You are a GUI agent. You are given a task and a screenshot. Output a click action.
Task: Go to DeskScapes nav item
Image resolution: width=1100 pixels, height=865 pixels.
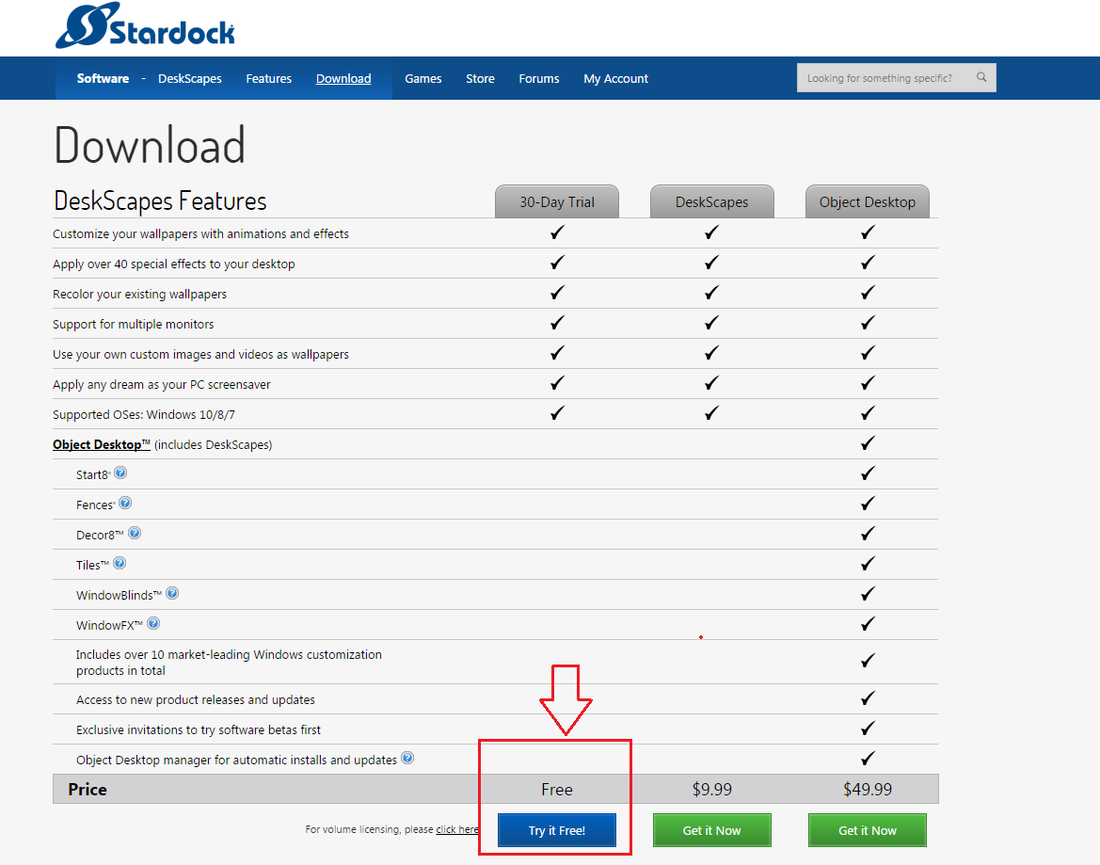[189, 79]
